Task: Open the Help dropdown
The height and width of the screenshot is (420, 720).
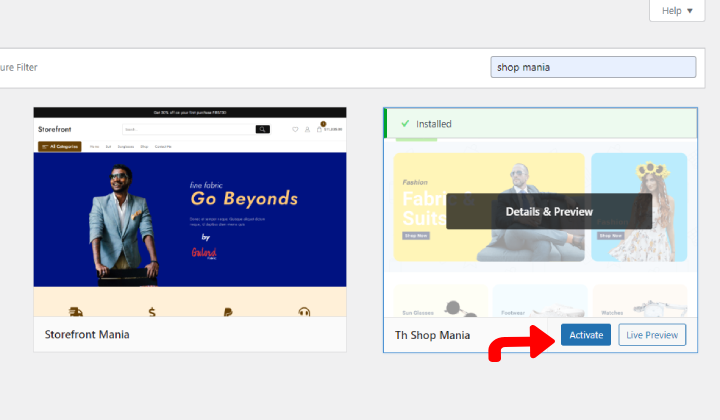Action: tap(677, 11)
